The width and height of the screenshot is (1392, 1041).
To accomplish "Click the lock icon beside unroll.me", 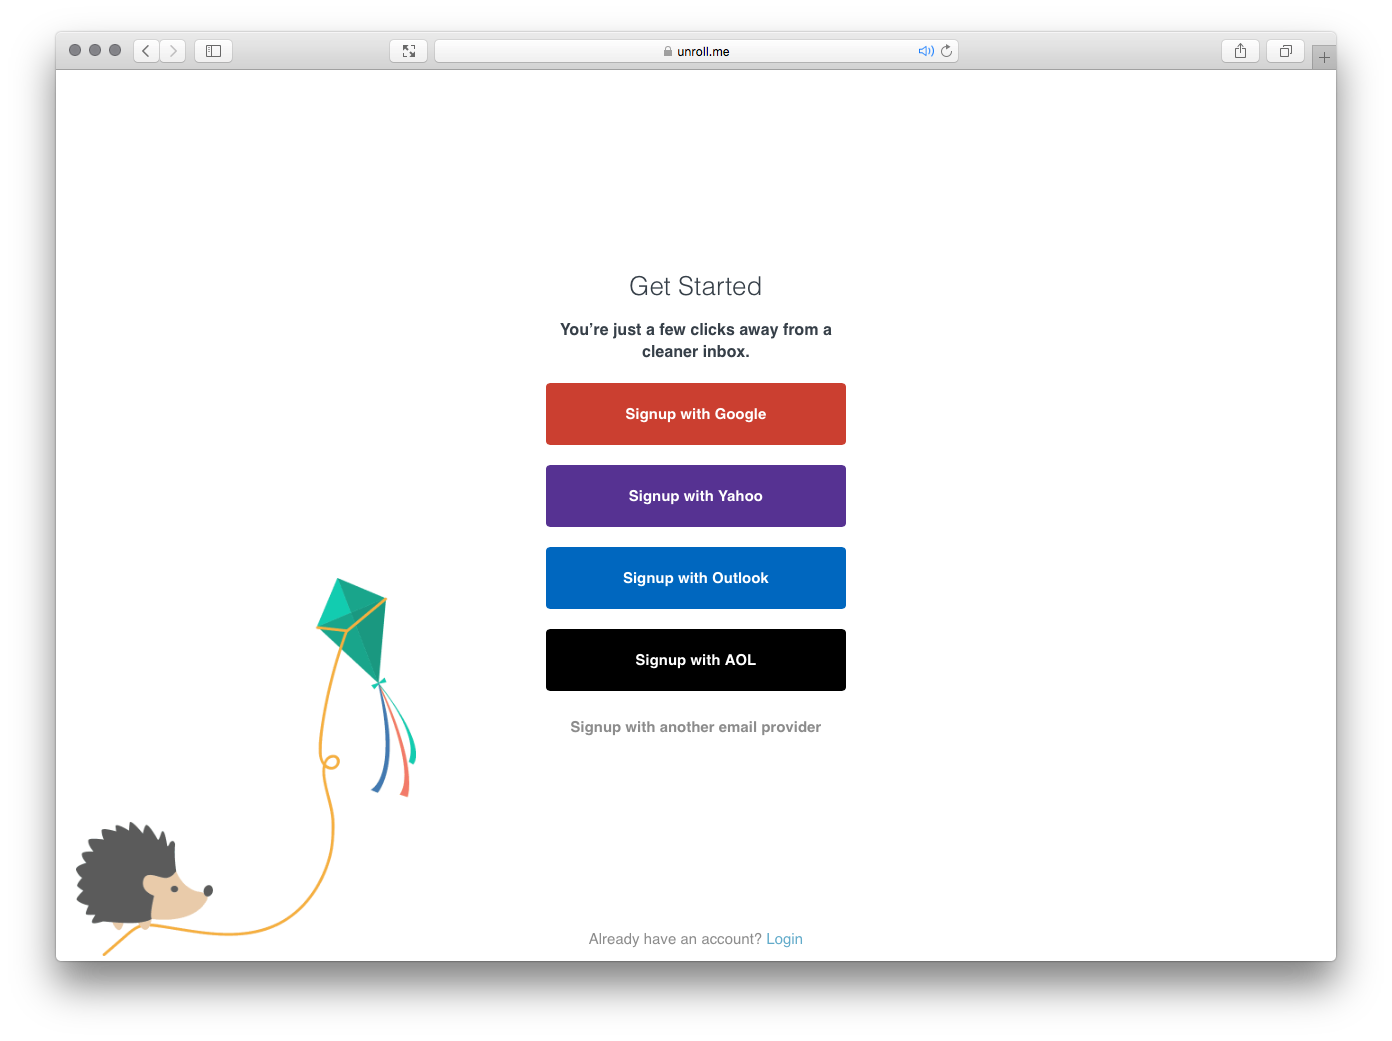I will tap(668, 51).
